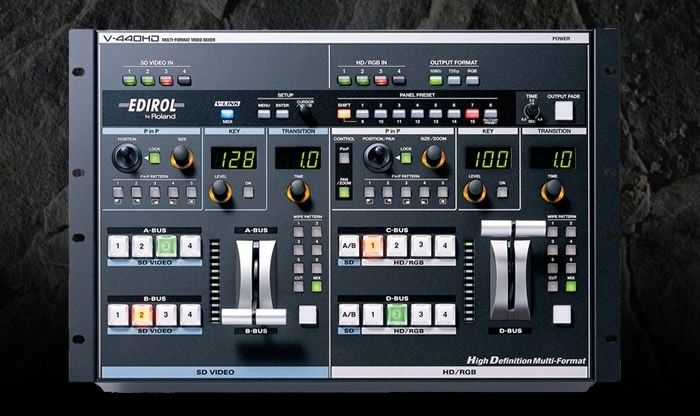700x416 pixels.
Task: Select C-BUS input 3
Action: (x=421, y=246)
